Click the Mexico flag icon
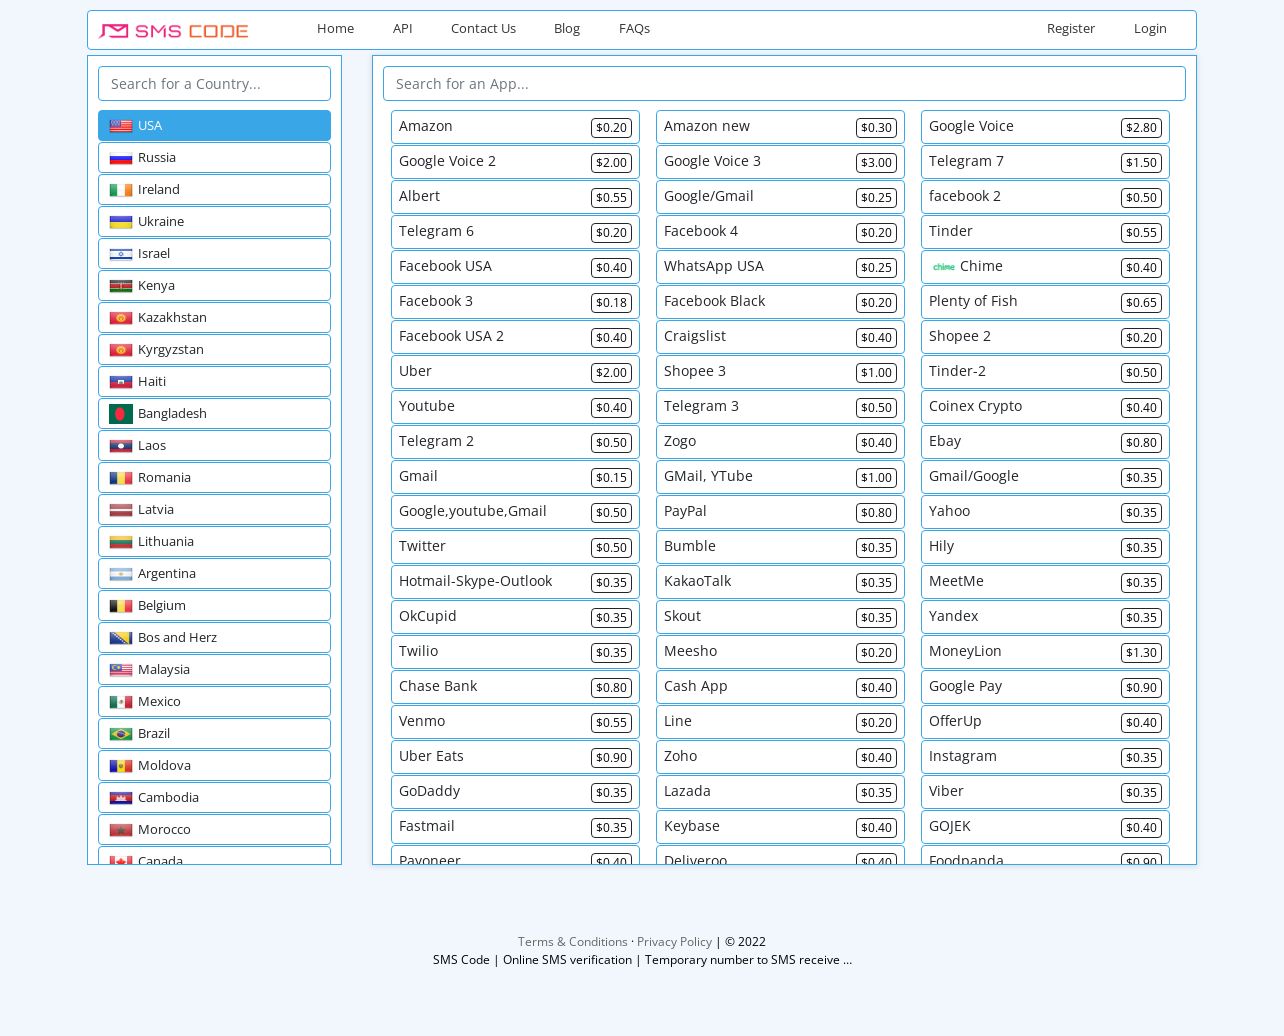Viewport: 1284px width, 1036px height. pyautogui.click(x=121, y=702)
